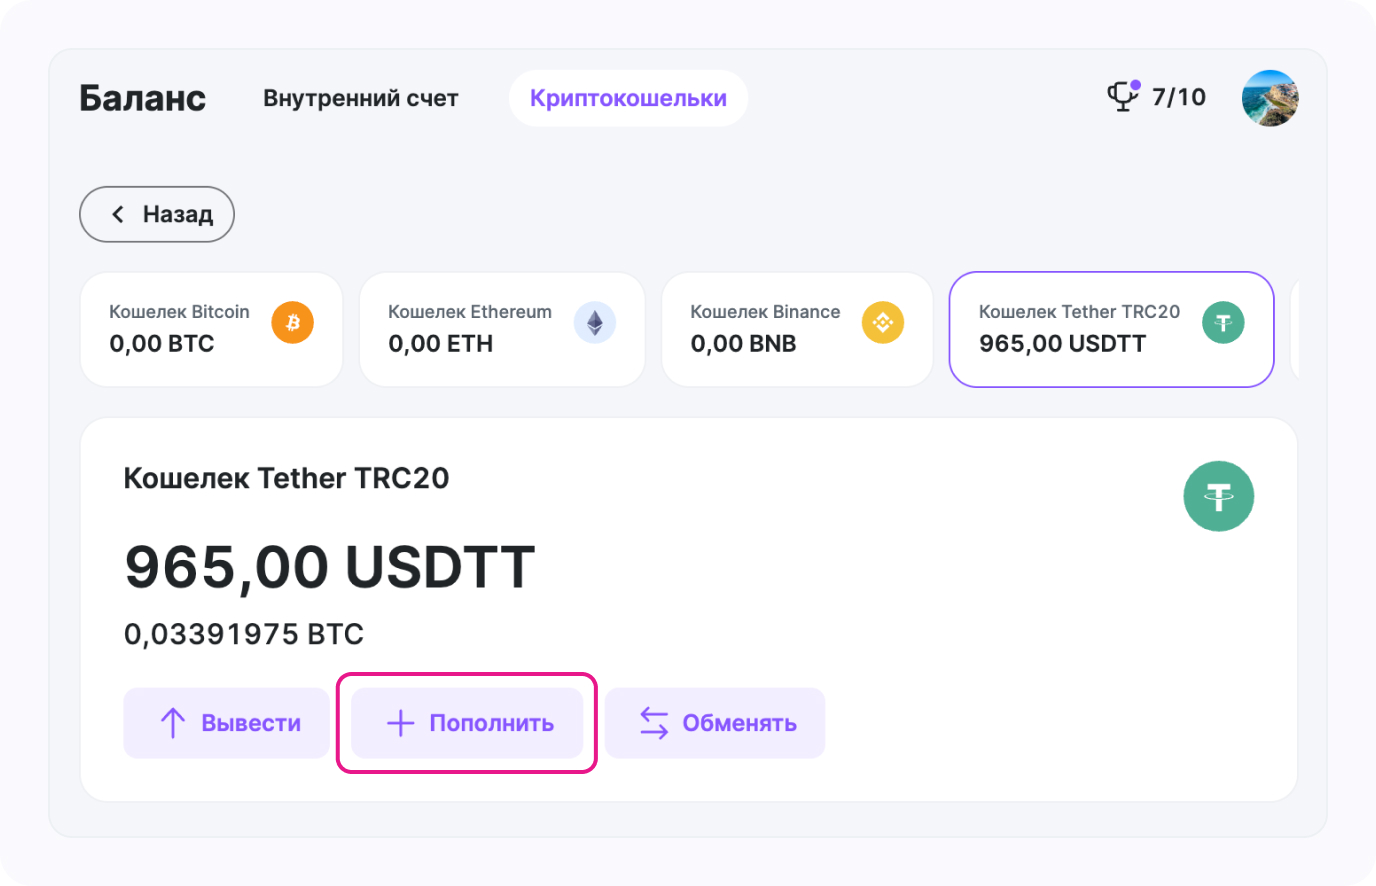Switch to Внутренний счет tab

(x=361, y=98)
